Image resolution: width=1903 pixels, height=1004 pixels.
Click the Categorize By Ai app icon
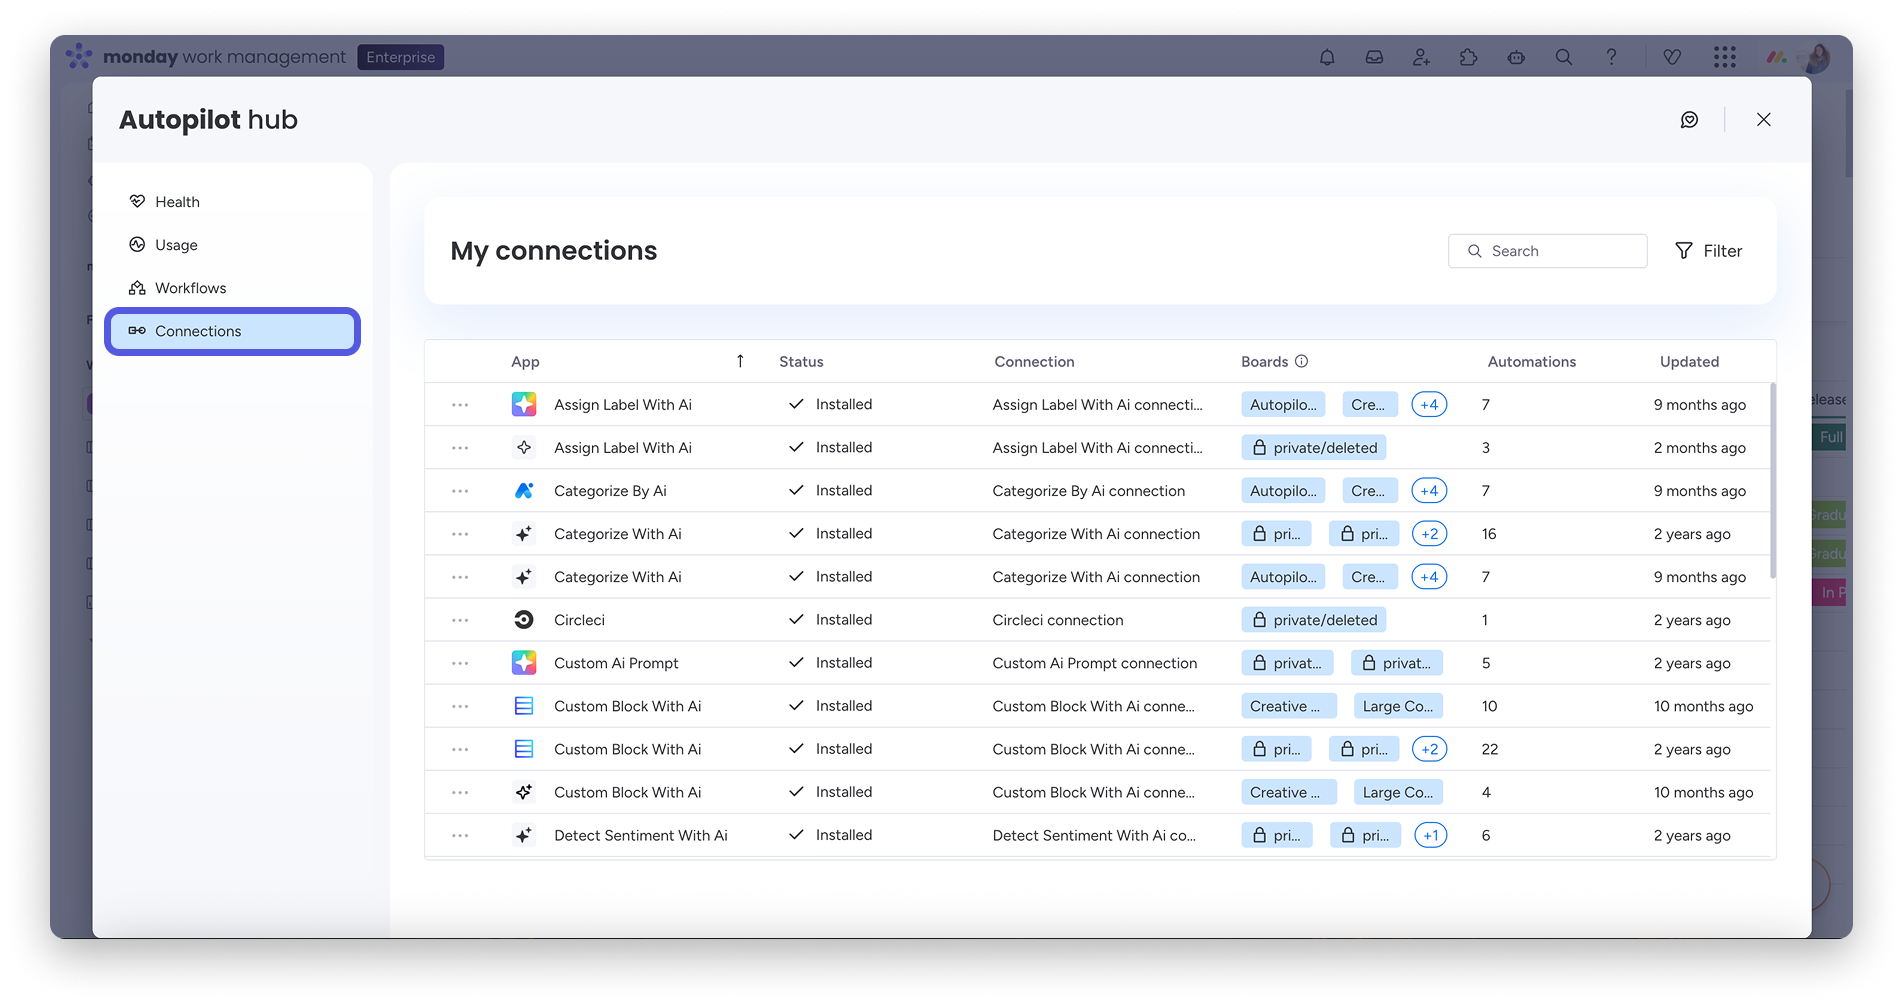coord(524,491)
